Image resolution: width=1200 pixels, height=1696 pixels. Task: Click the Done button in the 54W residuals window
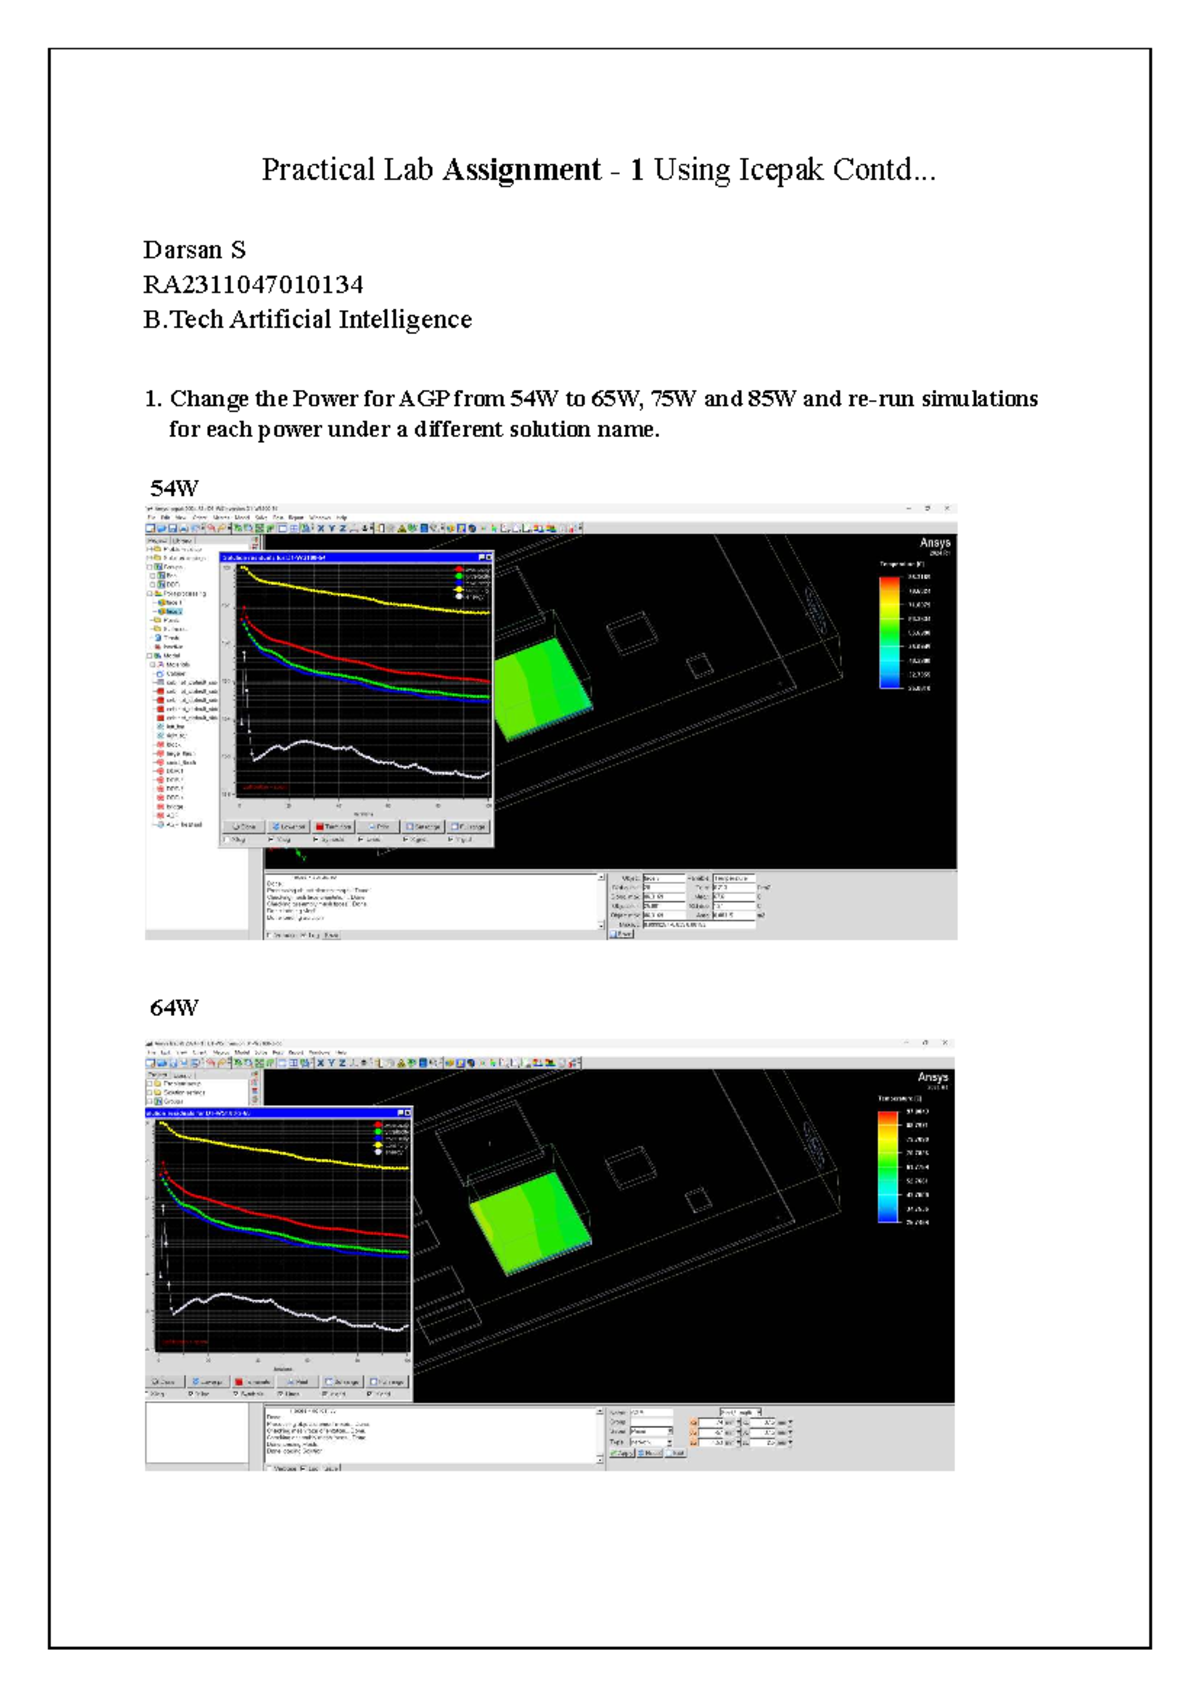(x=243, y=827)
